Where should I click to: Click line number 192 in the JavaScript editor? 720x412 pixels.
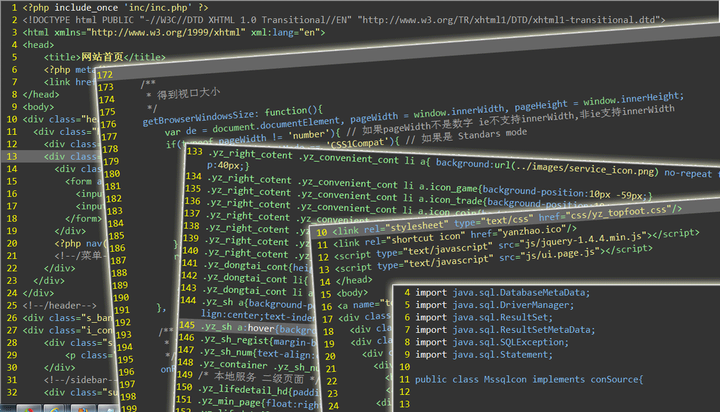click(123, 323)
